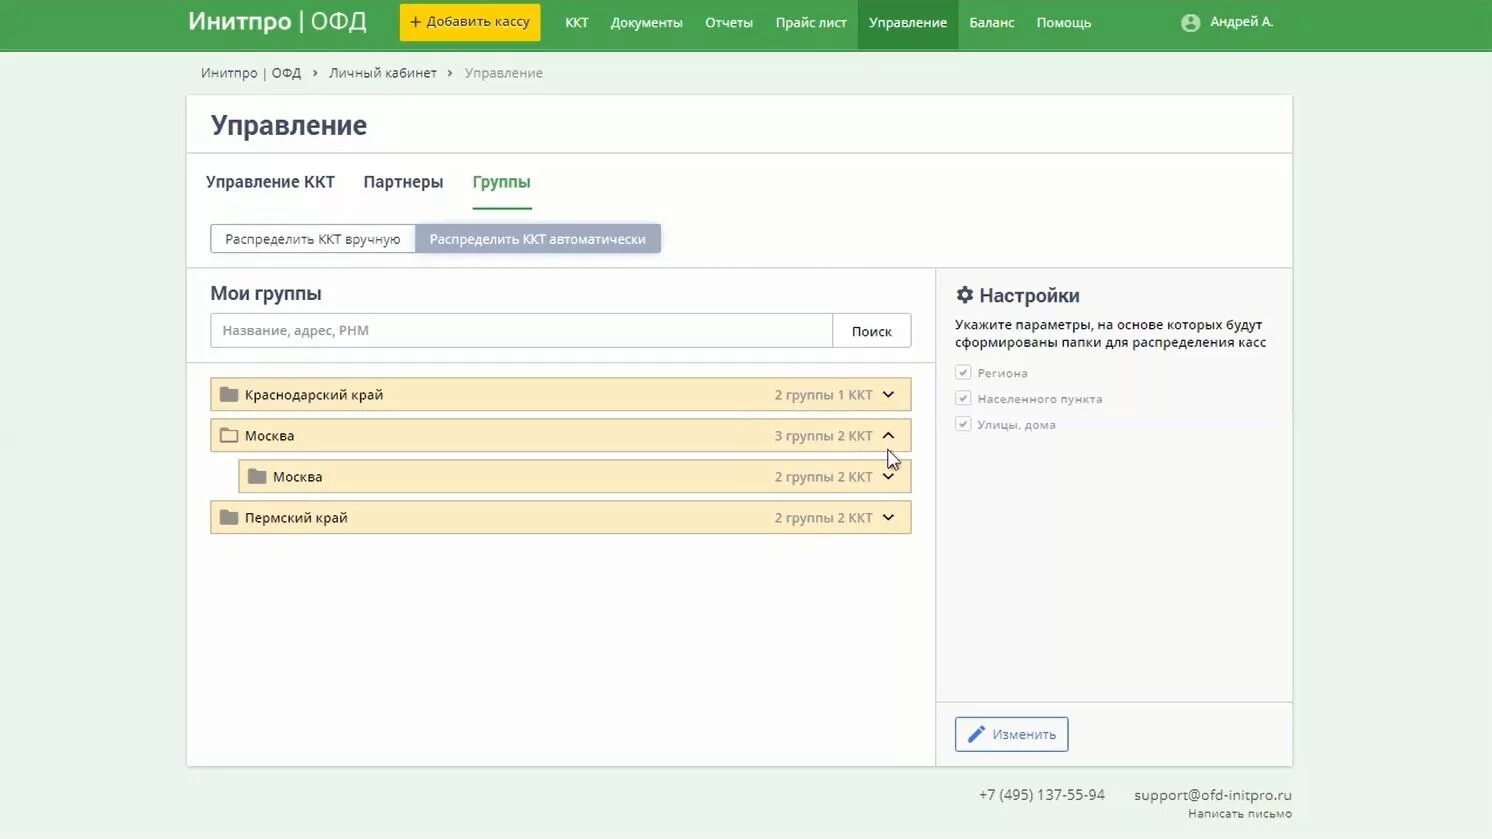Toggle the Улицы, дома checkbox
This screenshot has width=1492, height=839.
click(x=963, y=424)
